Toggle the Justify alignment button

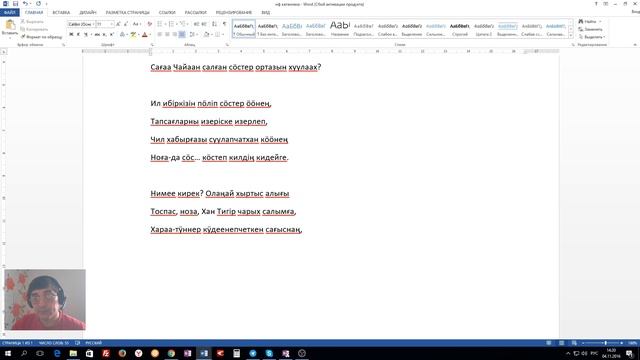[x=182, y=35]
